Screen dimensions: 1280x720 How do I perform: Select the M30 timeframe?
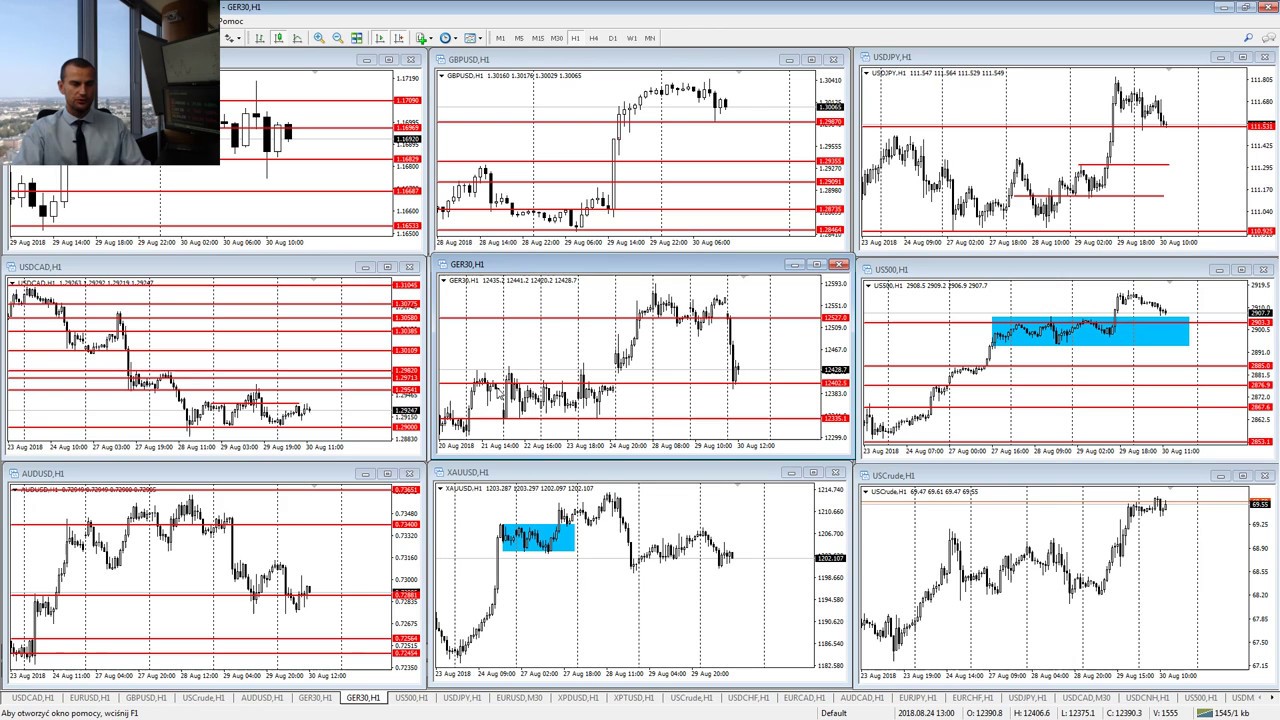coord(557,38)
